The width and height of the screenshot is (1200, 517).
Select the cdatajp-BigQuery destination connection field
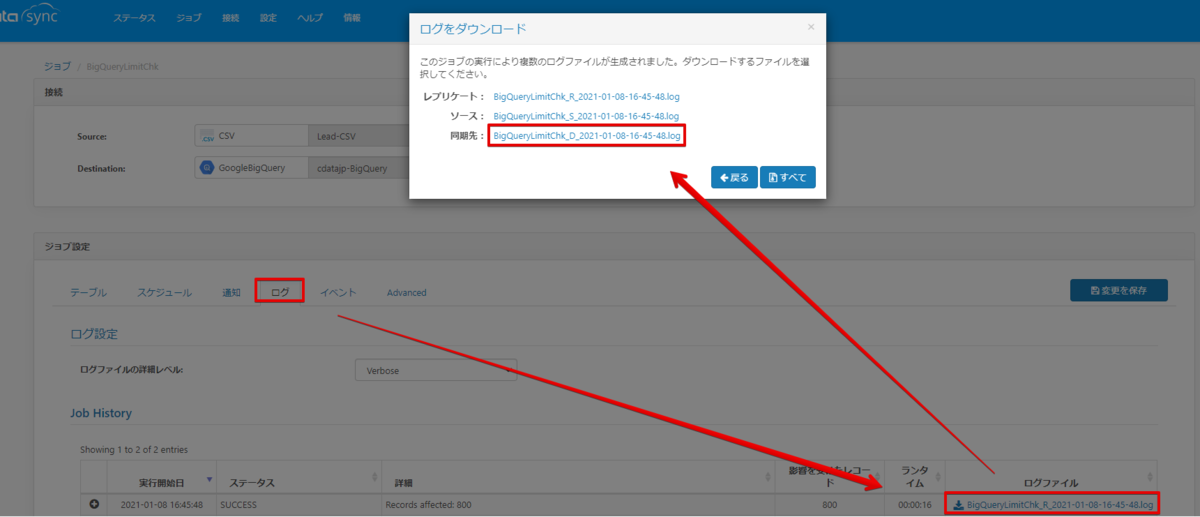click(360, 168)
